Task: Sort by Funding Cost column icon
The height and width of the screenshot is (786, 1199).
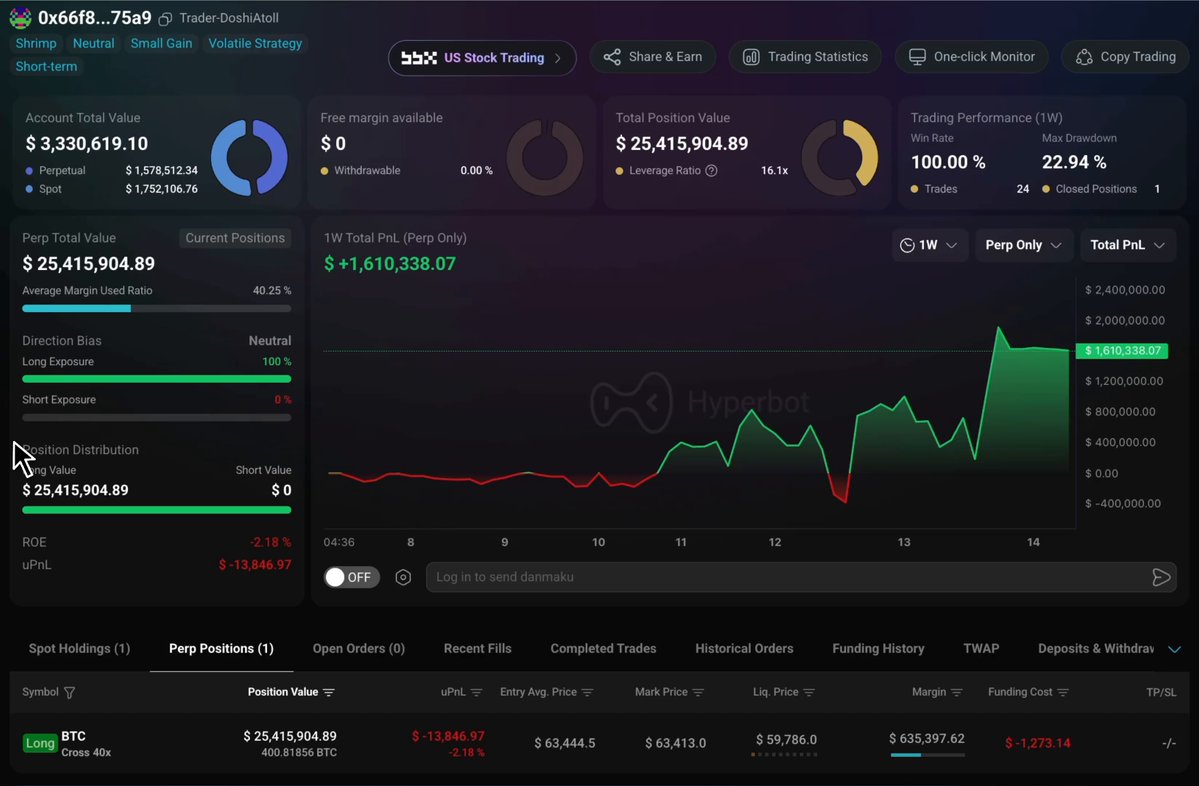Action: point(1063,693)
